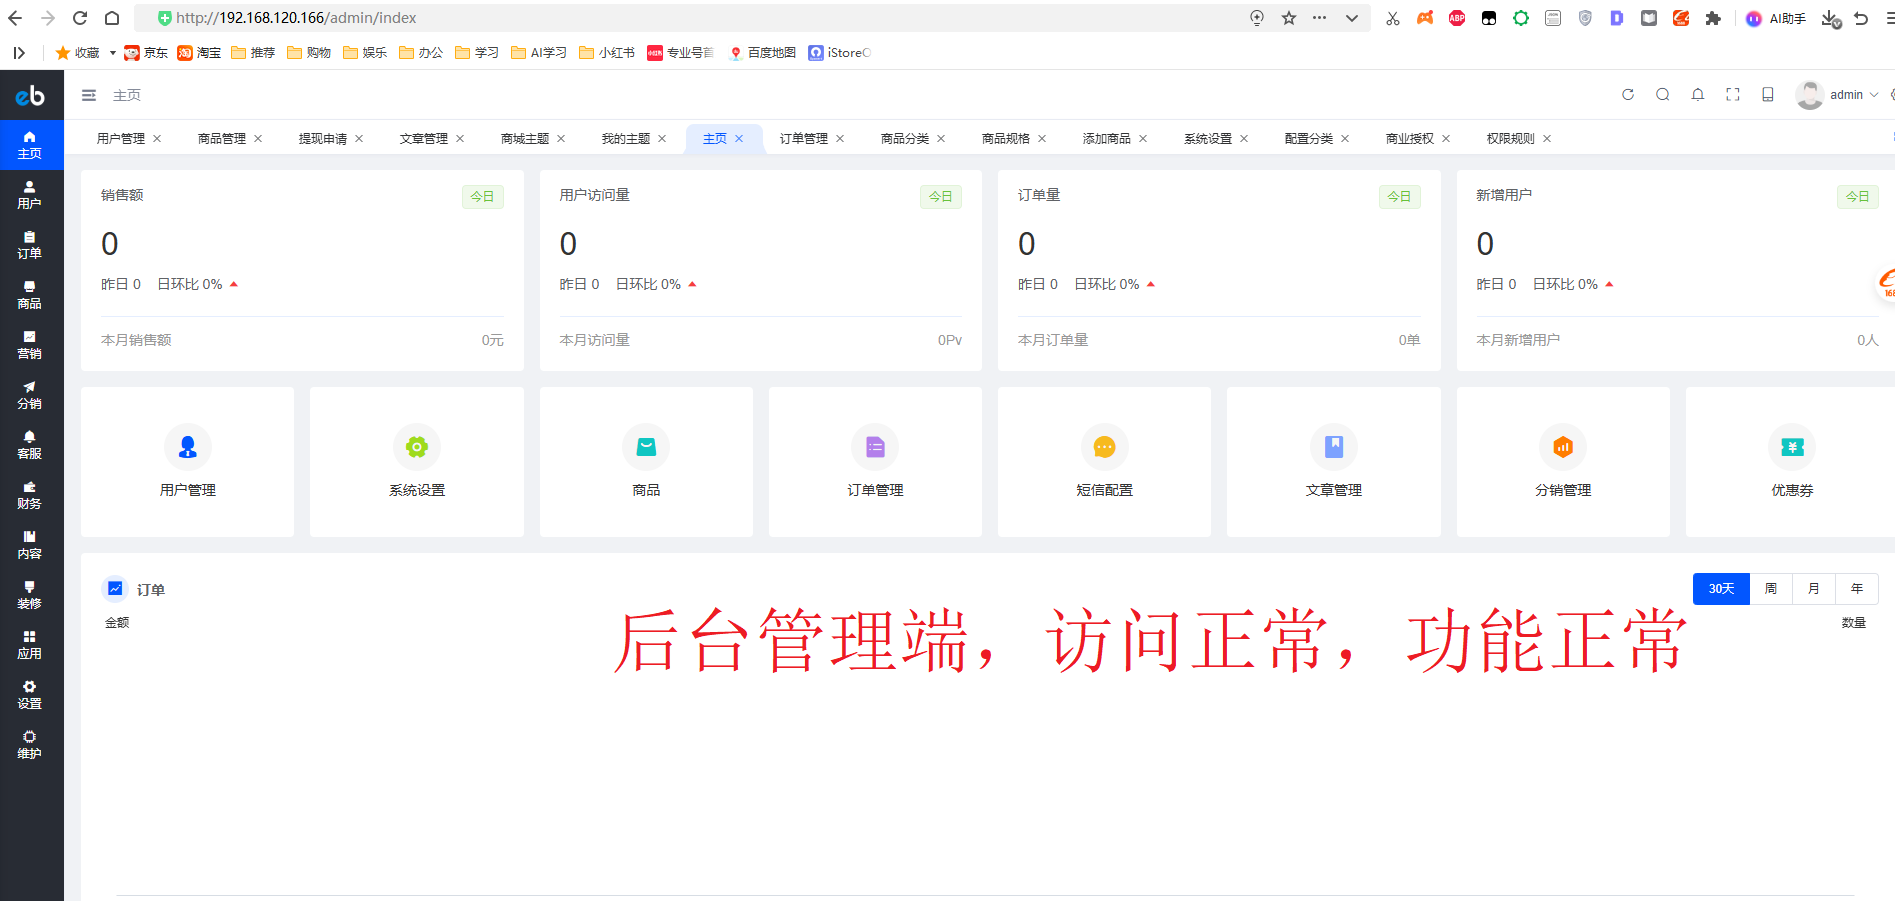This screenshot has height=901, width=1895.
Task: Open 营销 section in the sidebar
Action: point(30,345)
